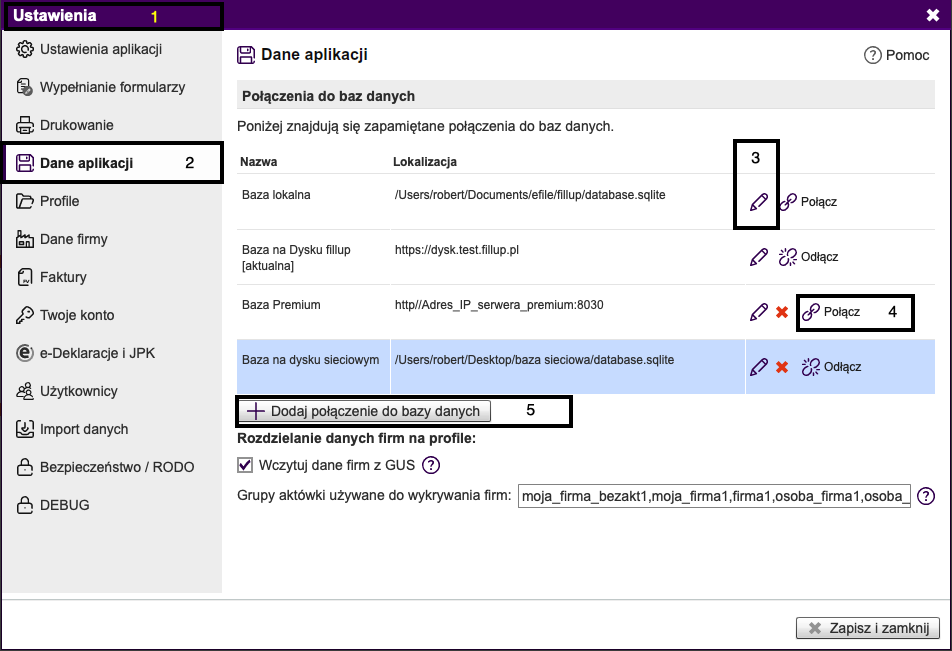
Task: Click the printer icon beside Drukowanie
Action: coord(25,125)
